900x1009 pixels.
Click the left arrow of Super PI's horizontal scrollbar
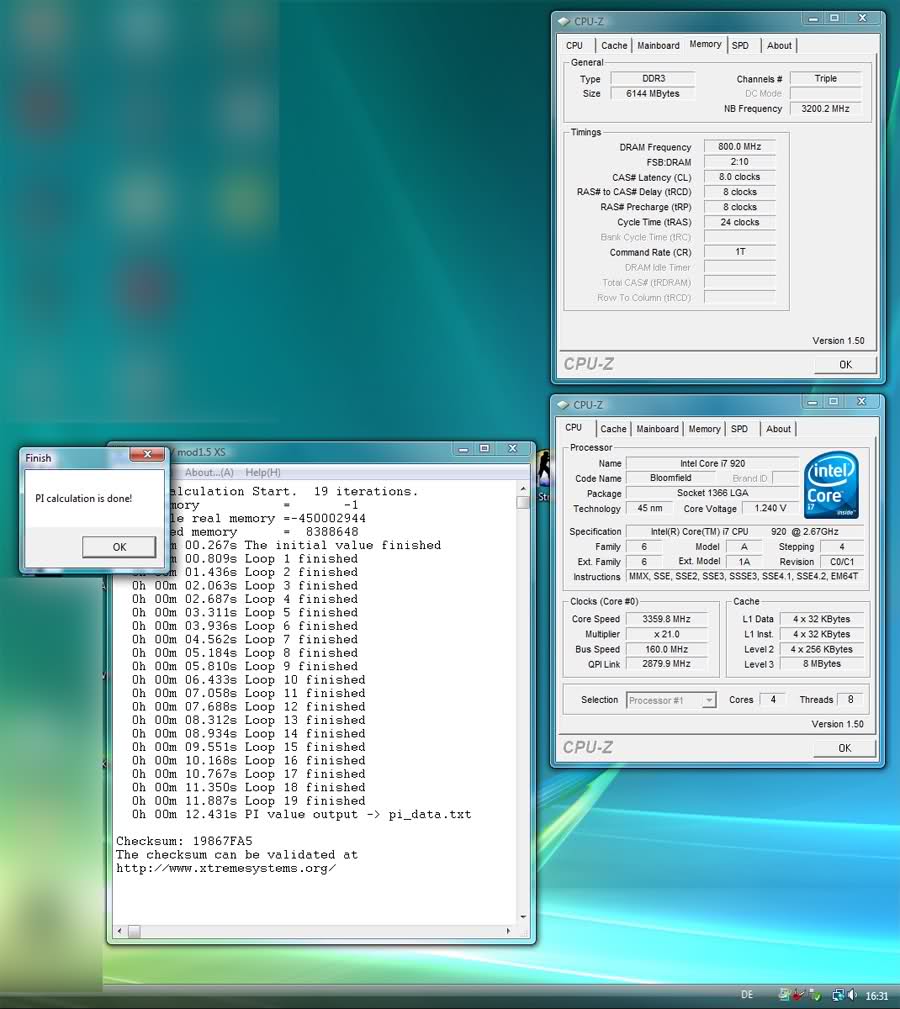(x=120, y=930)
